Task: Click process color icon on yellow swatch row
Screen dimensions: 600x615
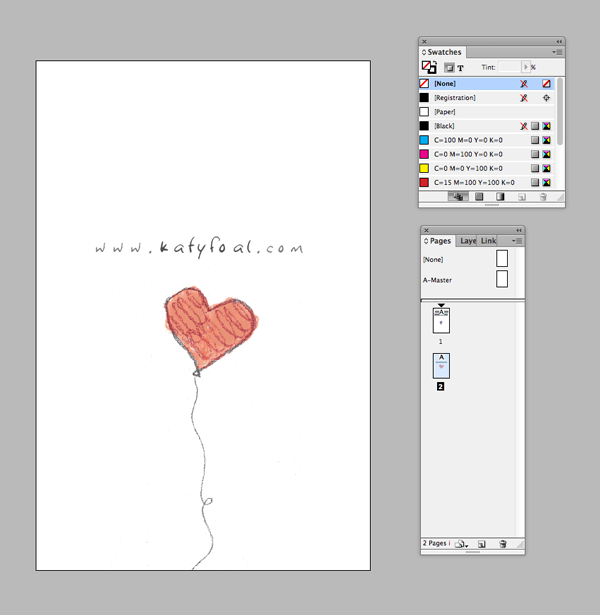Action: pos(535,168)
